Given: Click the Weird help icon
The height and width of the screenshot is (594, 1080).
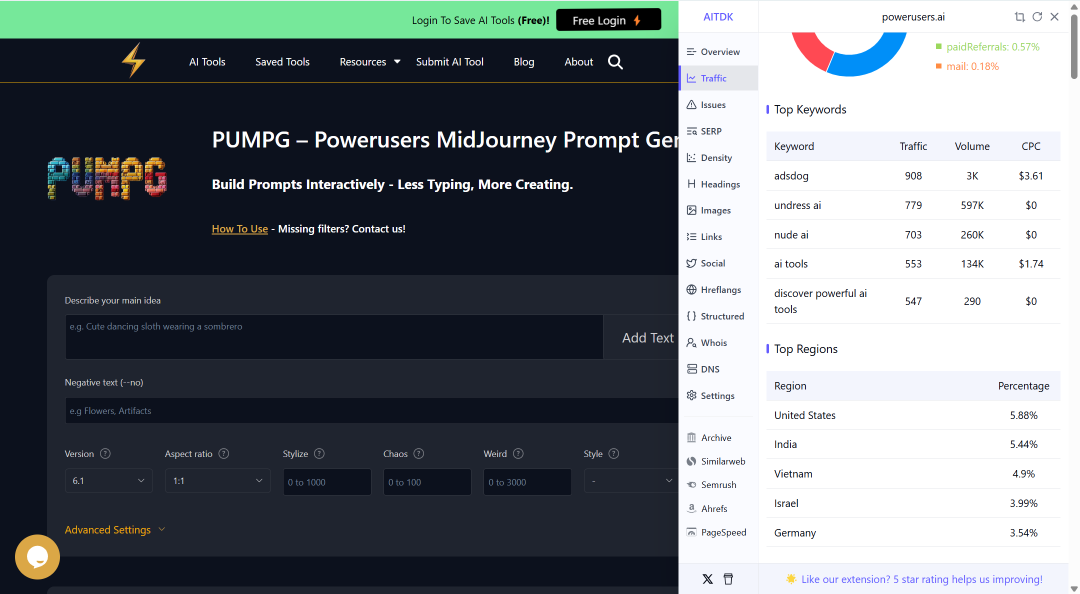Looking at the screenshot, I should coord(519,453).
